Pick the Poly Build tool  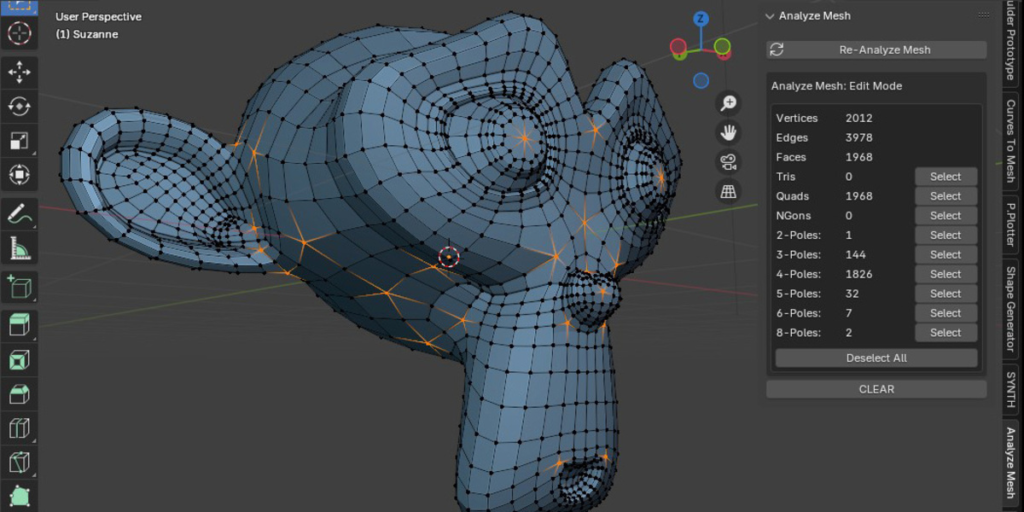(19, 496)
